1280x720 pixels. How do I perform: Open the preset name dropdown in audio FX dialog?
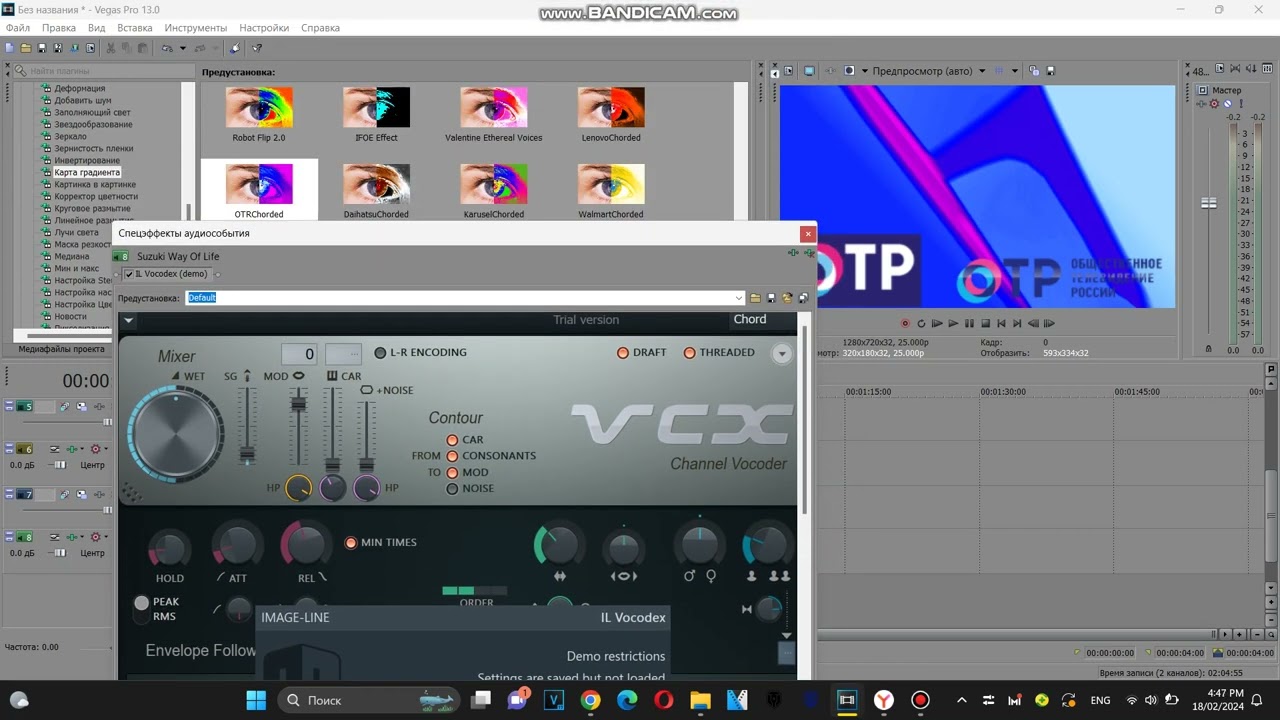739,298
